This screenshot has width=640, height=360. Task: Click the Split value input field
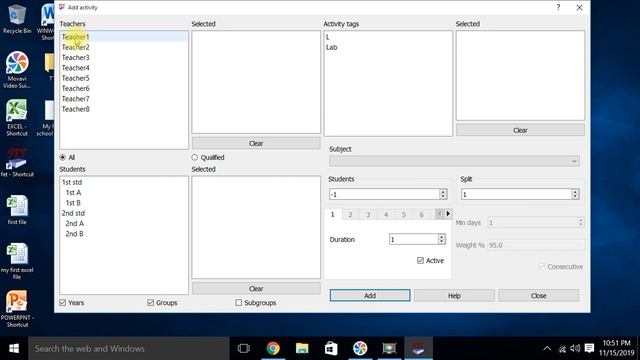(516, 194)
